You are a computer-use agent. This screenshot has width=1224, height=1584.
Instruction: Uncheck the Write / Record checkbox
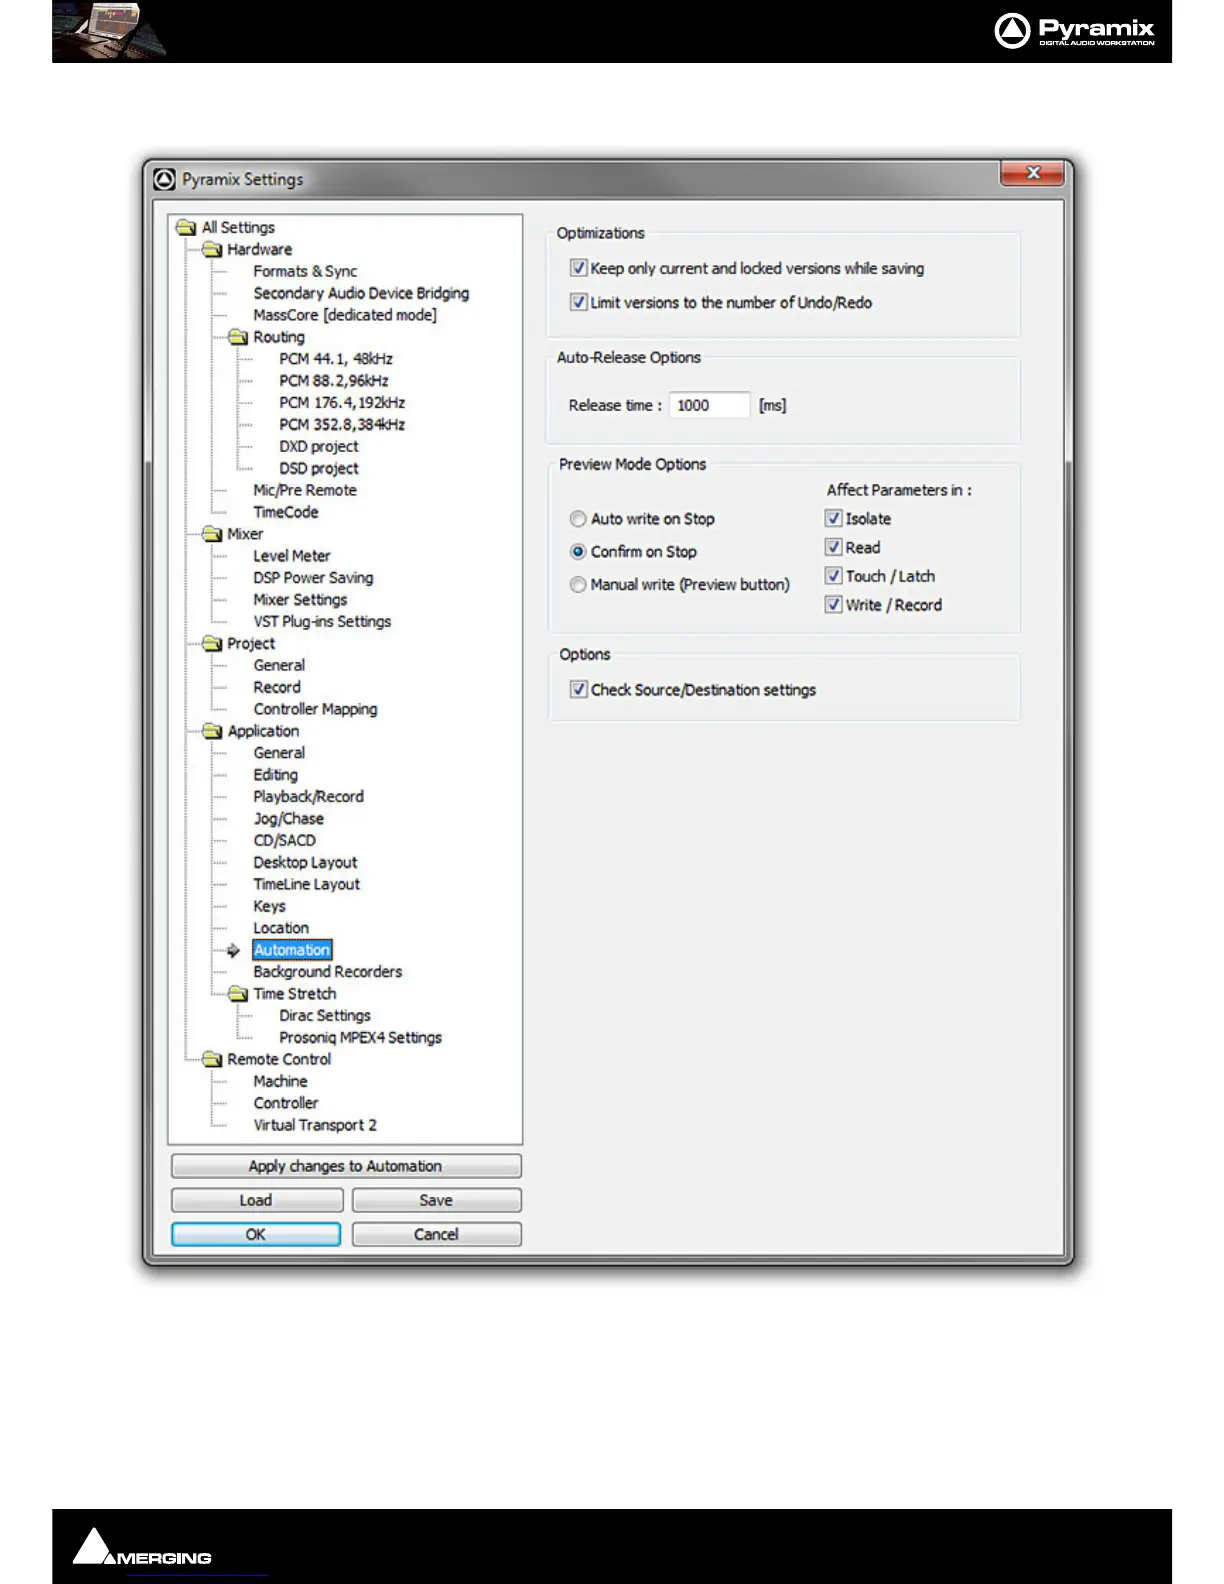833,605
